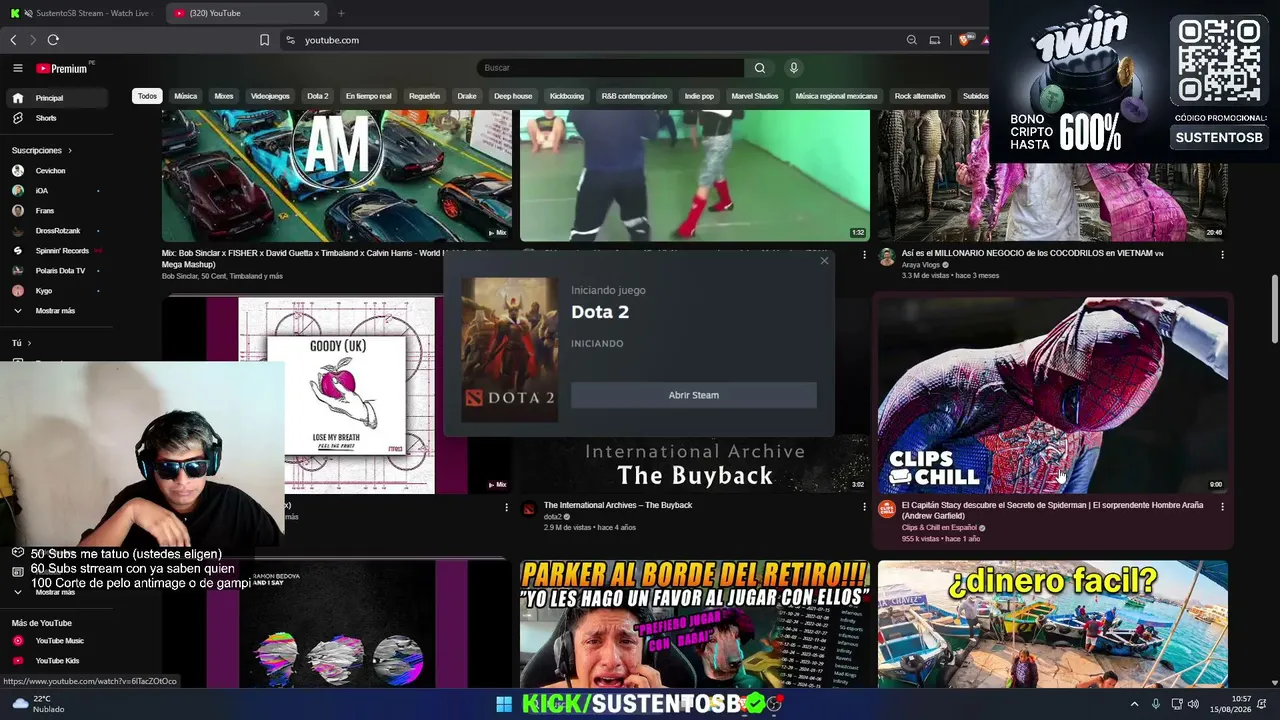Click the Brave Shields lion icon
The height and width of the screenshot is (720, 1280).
[964, 40]
